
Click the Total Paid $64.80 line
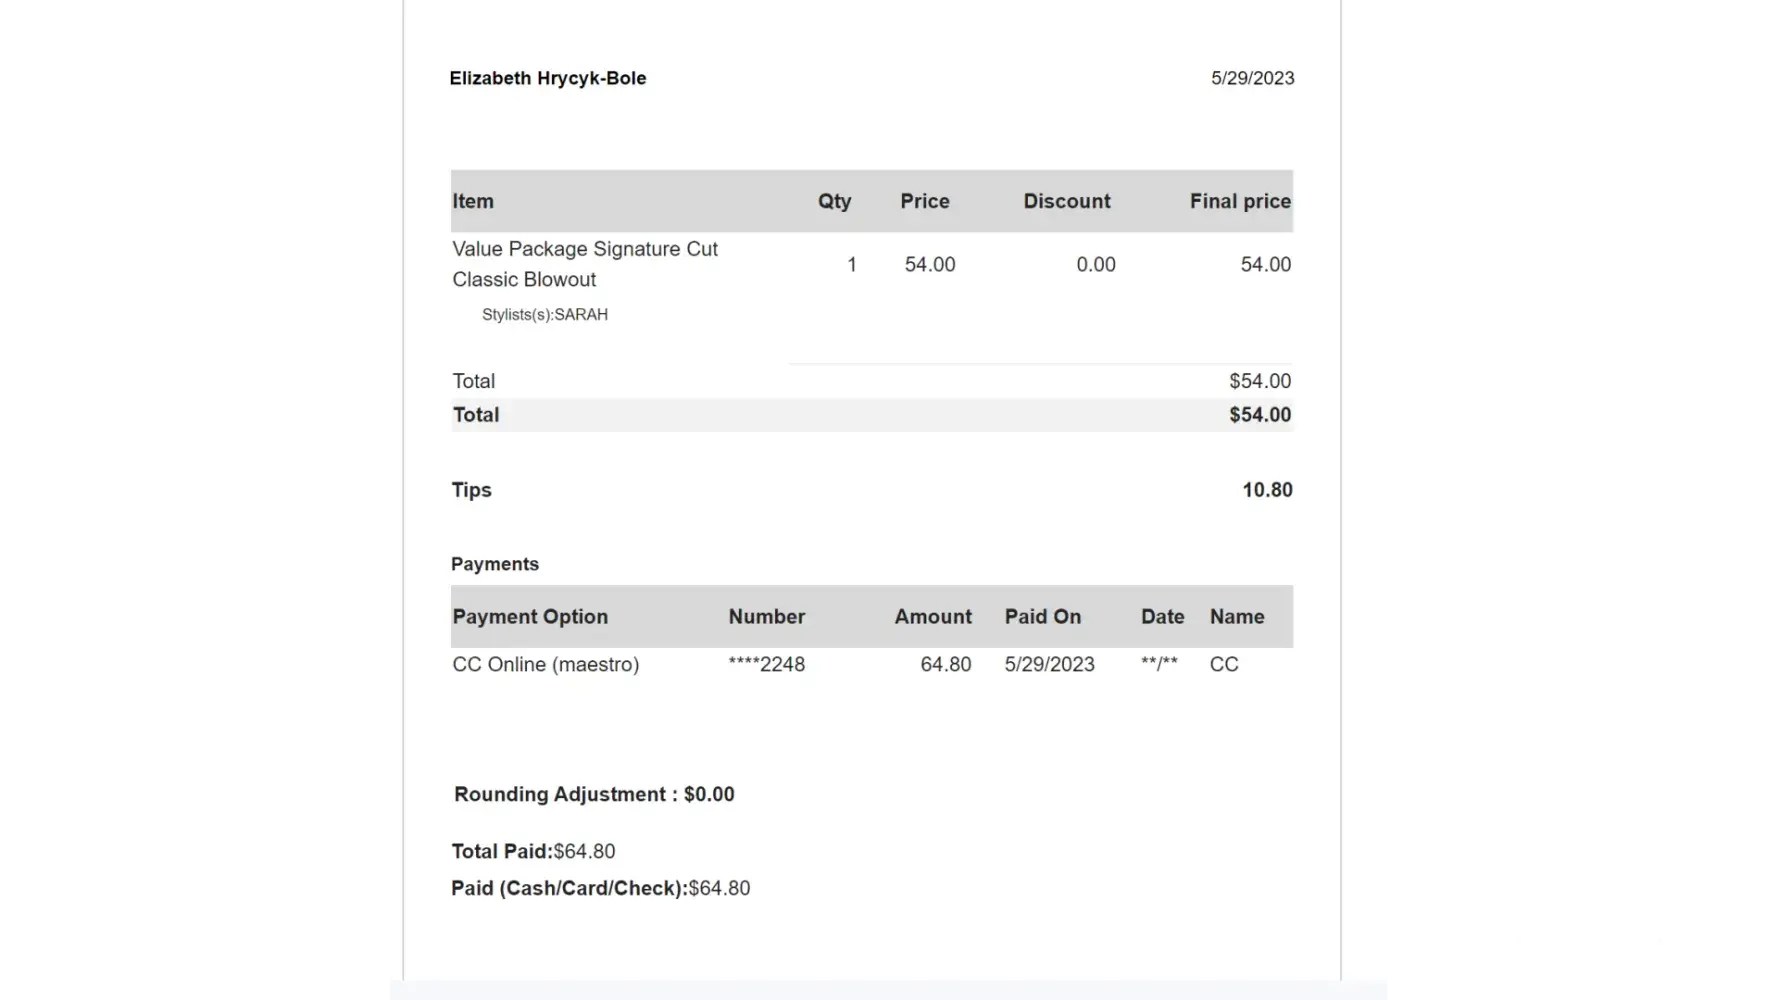pyautogui.click(x=533, y=852)
